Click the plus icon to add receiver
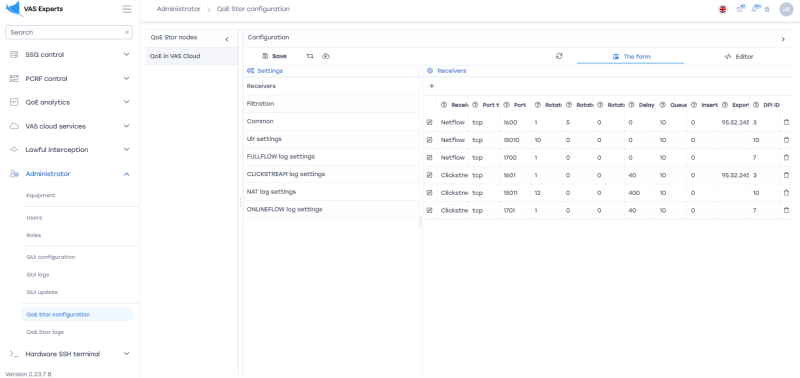The height and width of the screenshot is (378, 800). pyautogui.click(x=432, y=86)
